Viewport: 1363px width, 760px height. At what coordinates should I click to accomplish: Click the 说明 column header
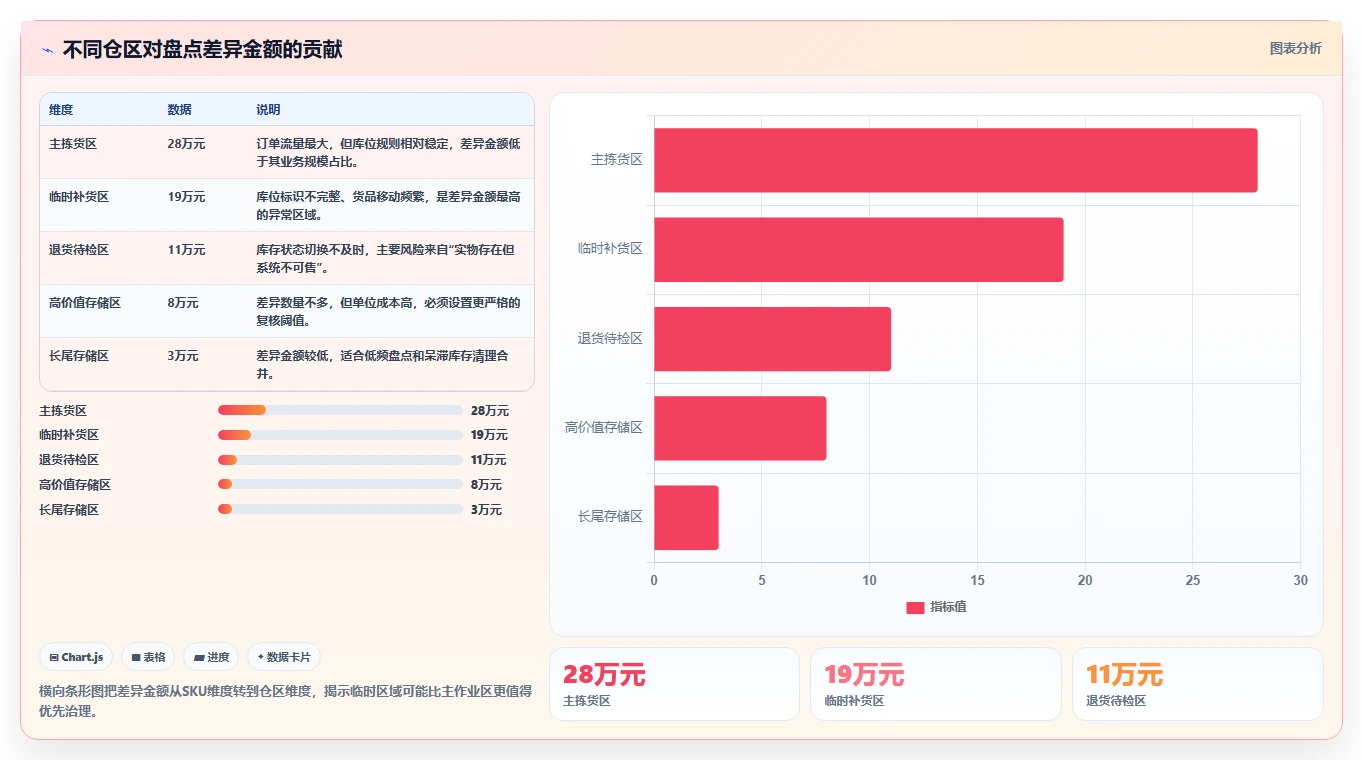268,109
